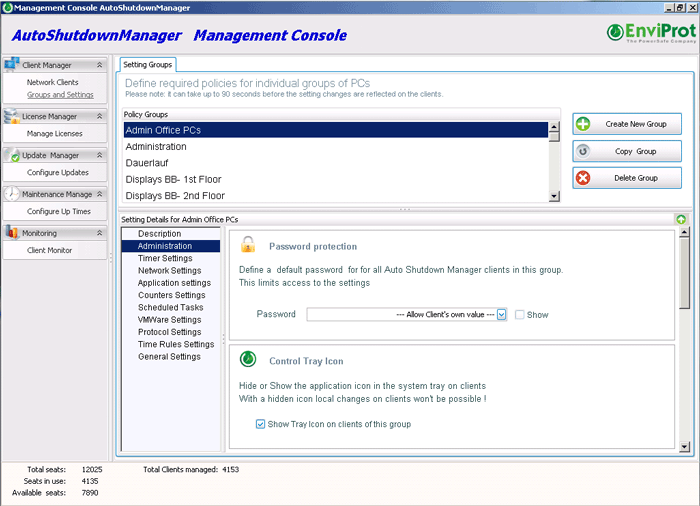Open the Password value dropdown

click(x=502, y=314)
